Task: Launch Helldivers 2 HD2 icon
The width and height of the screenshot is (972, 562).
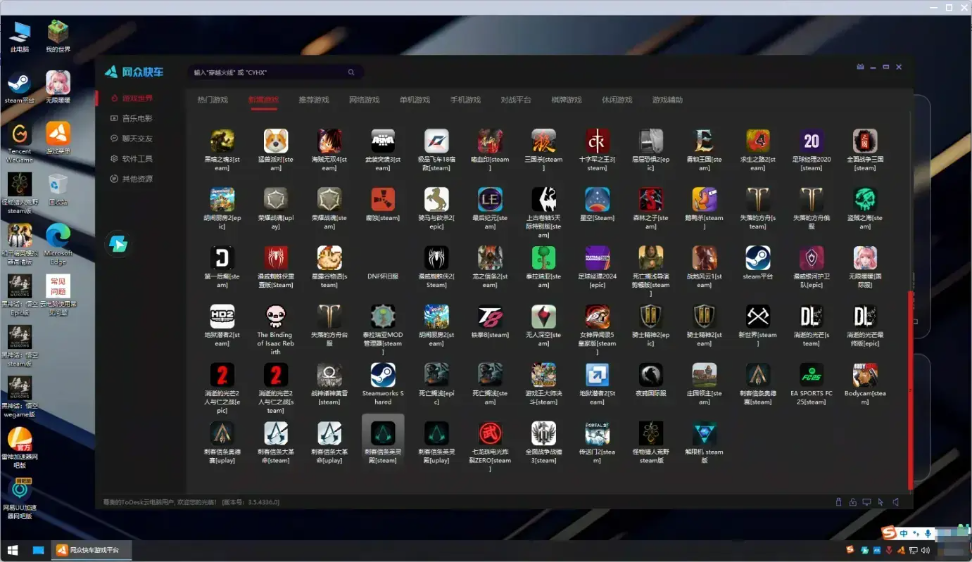Action: pyautogui.click(x=222, y=317)
